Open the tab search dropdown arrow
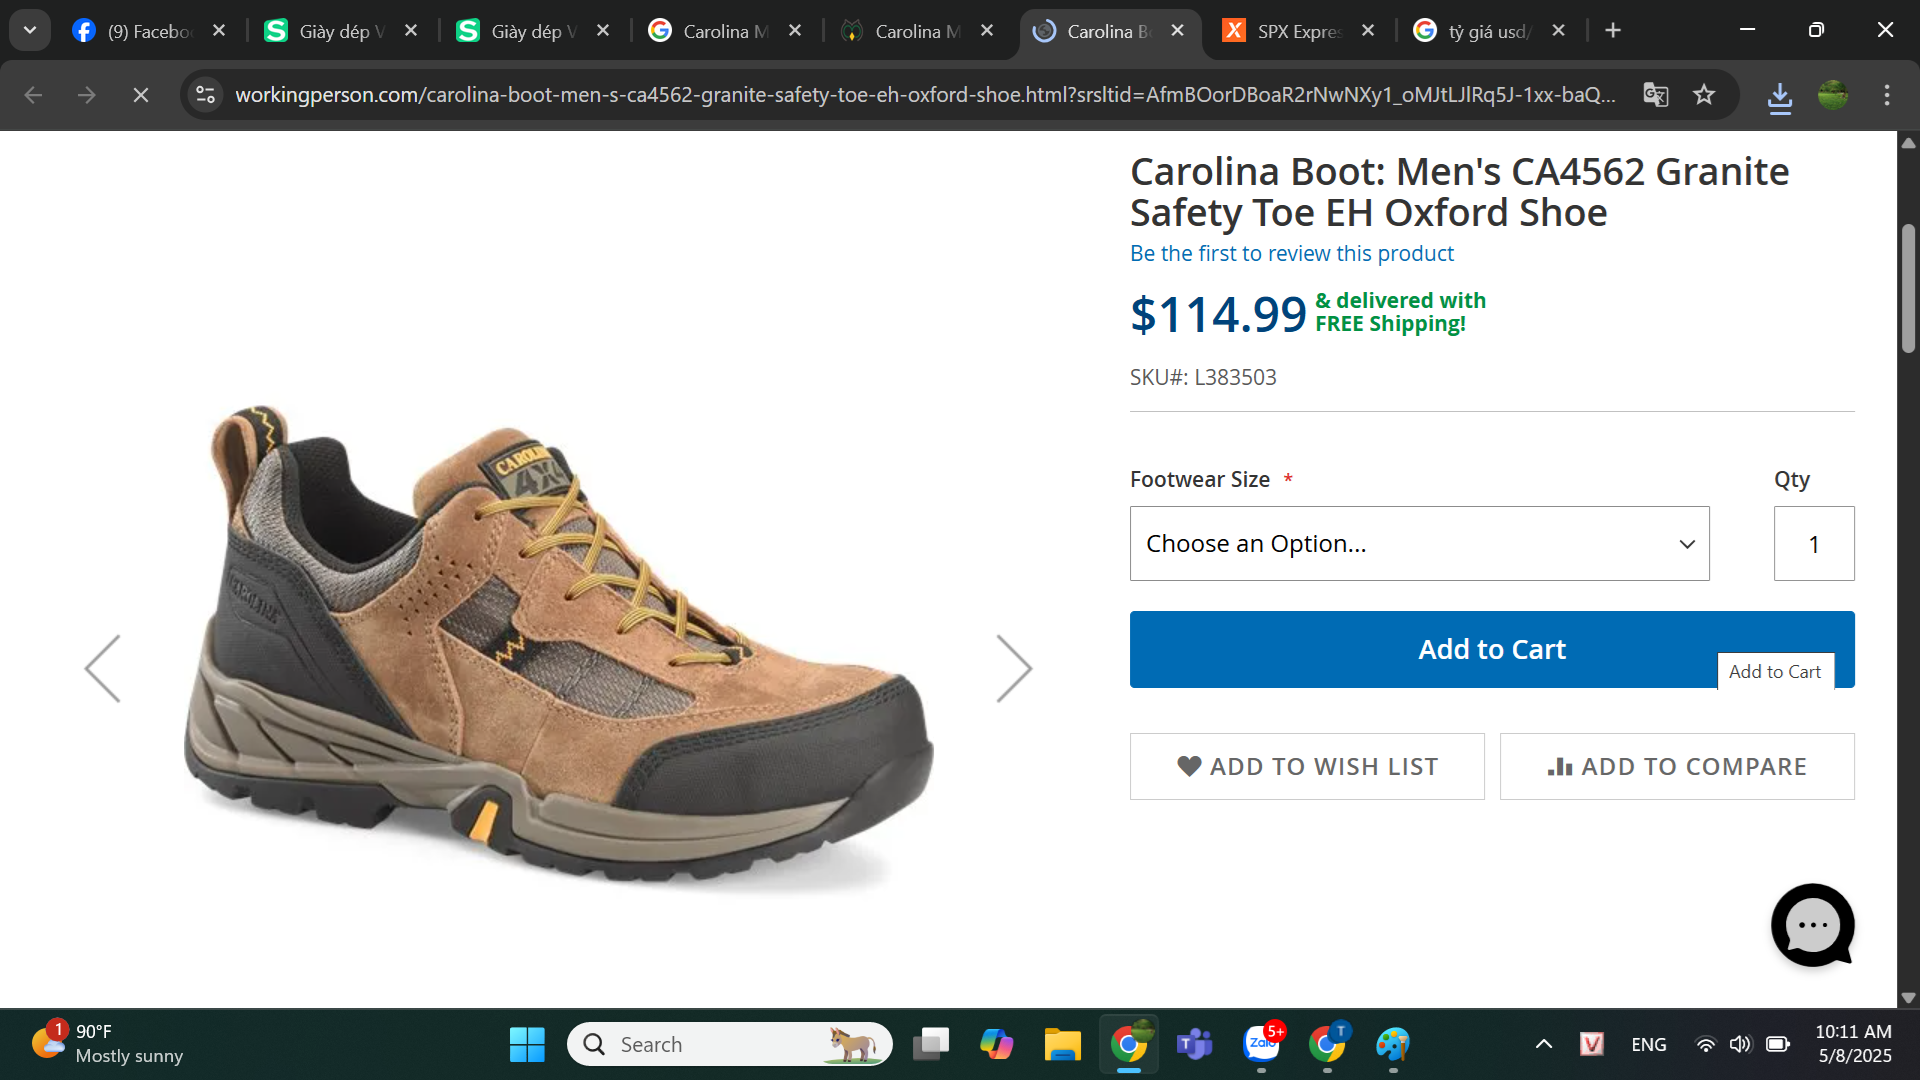This screenshot has width=1920, height=1080. point(30,30)
